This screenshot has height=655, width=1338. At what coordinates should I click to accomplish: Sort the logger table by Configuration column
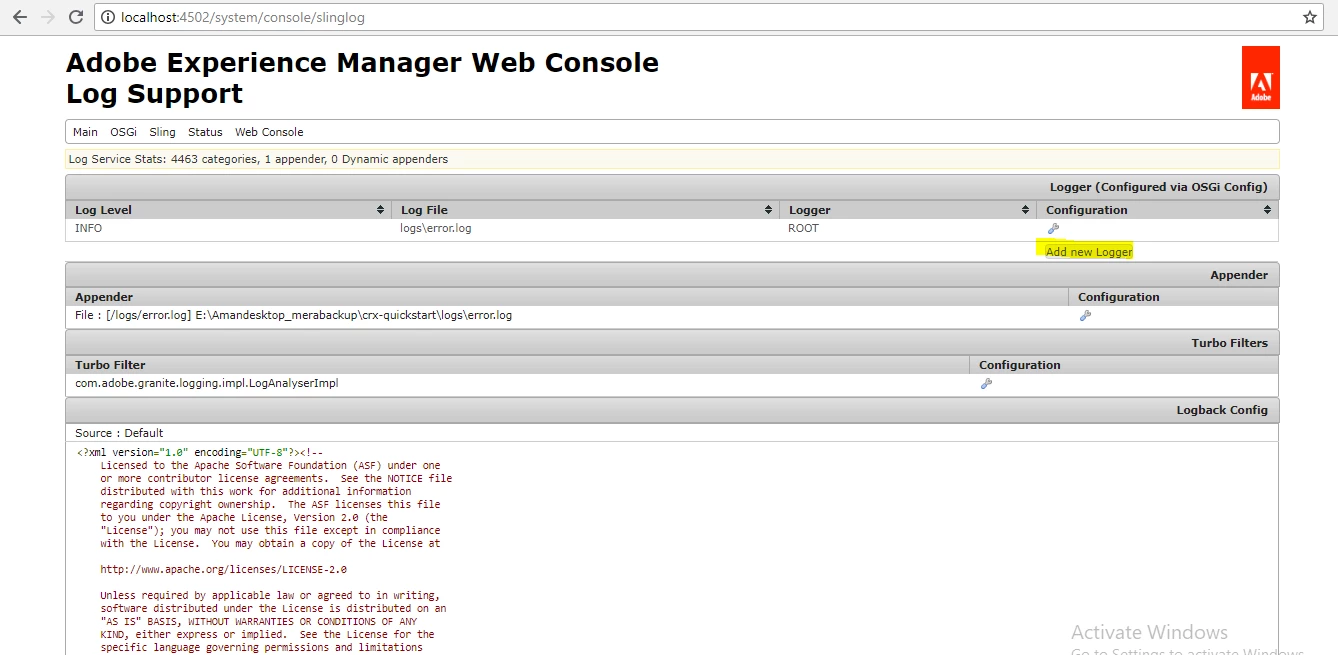[1267, 210]
